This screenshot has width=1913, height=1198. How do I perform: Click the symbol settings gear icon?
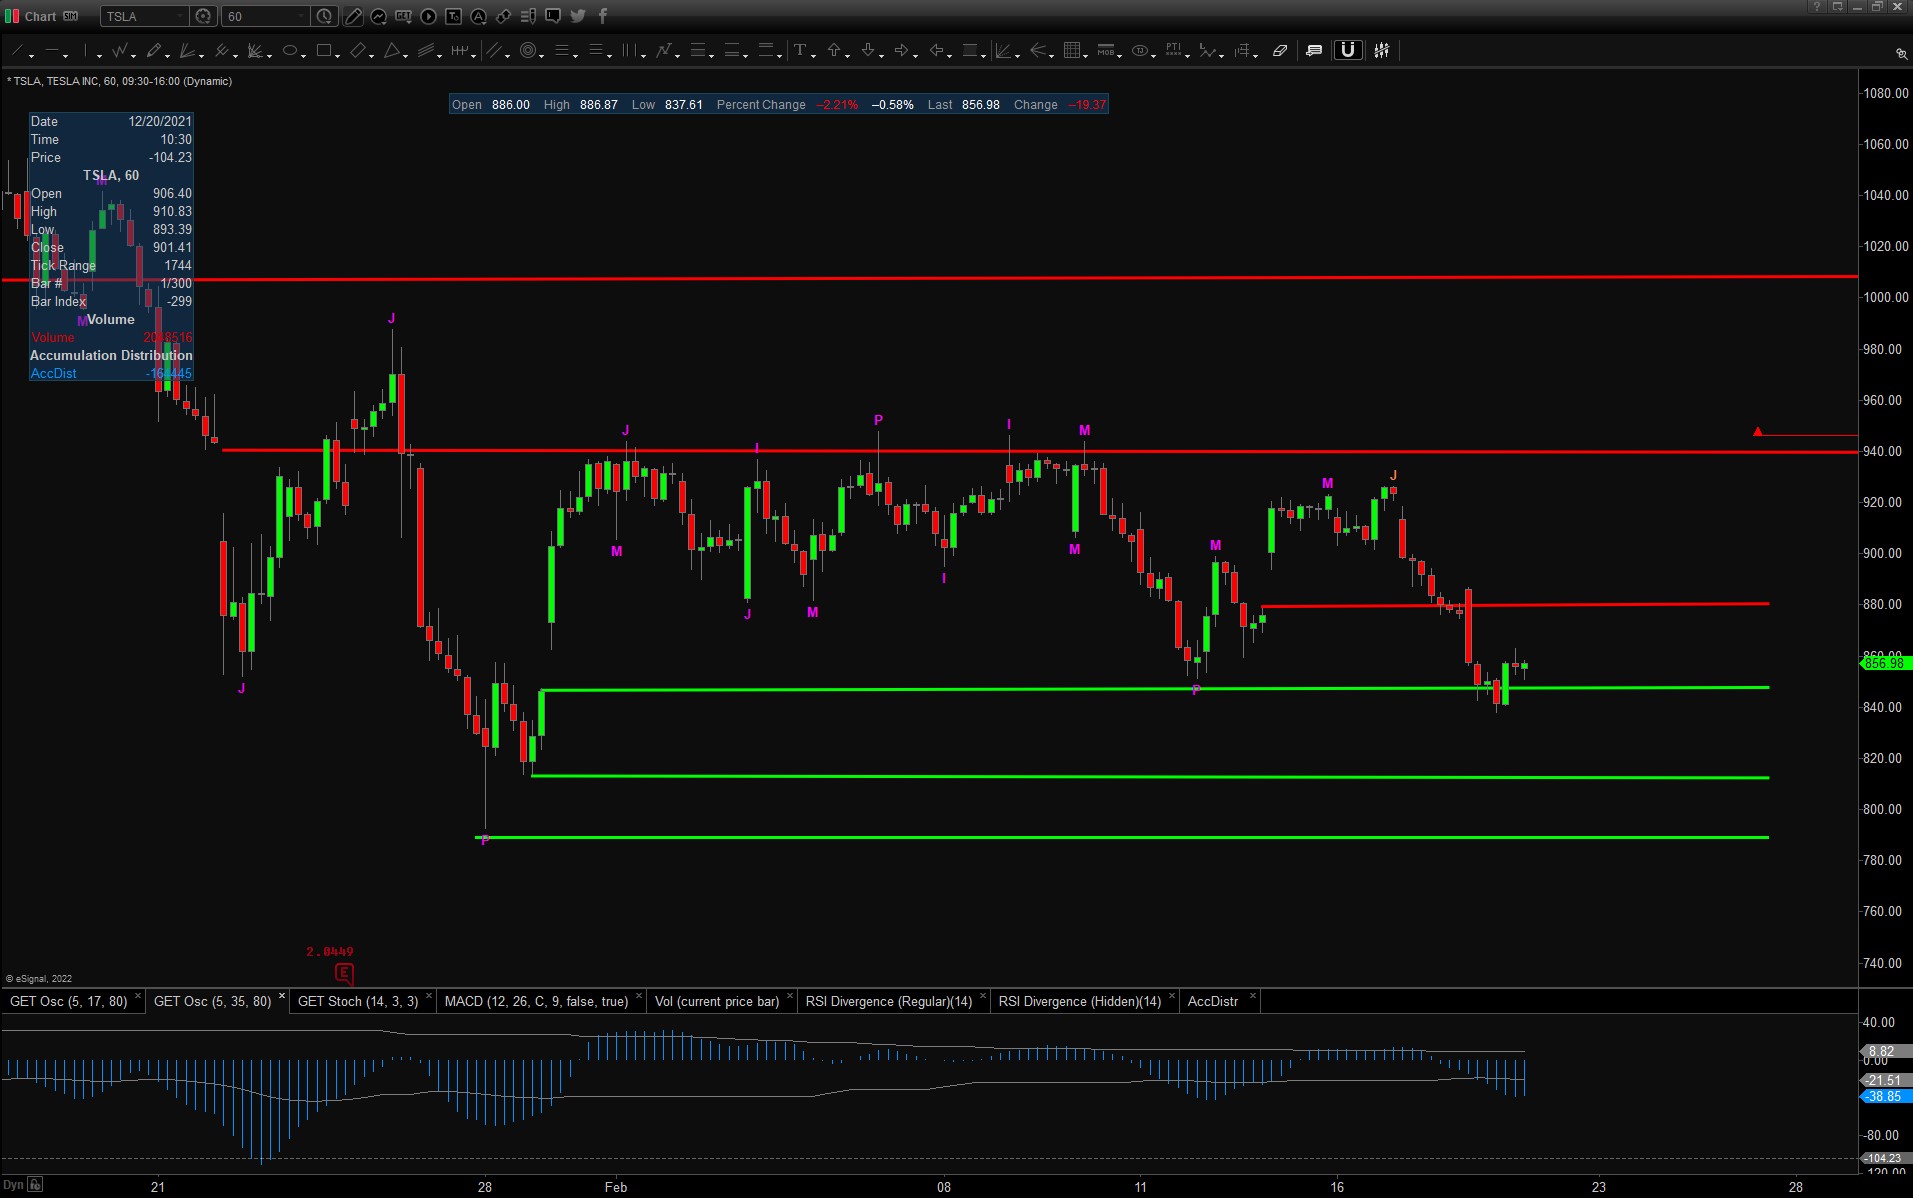[x=203, y=16]
